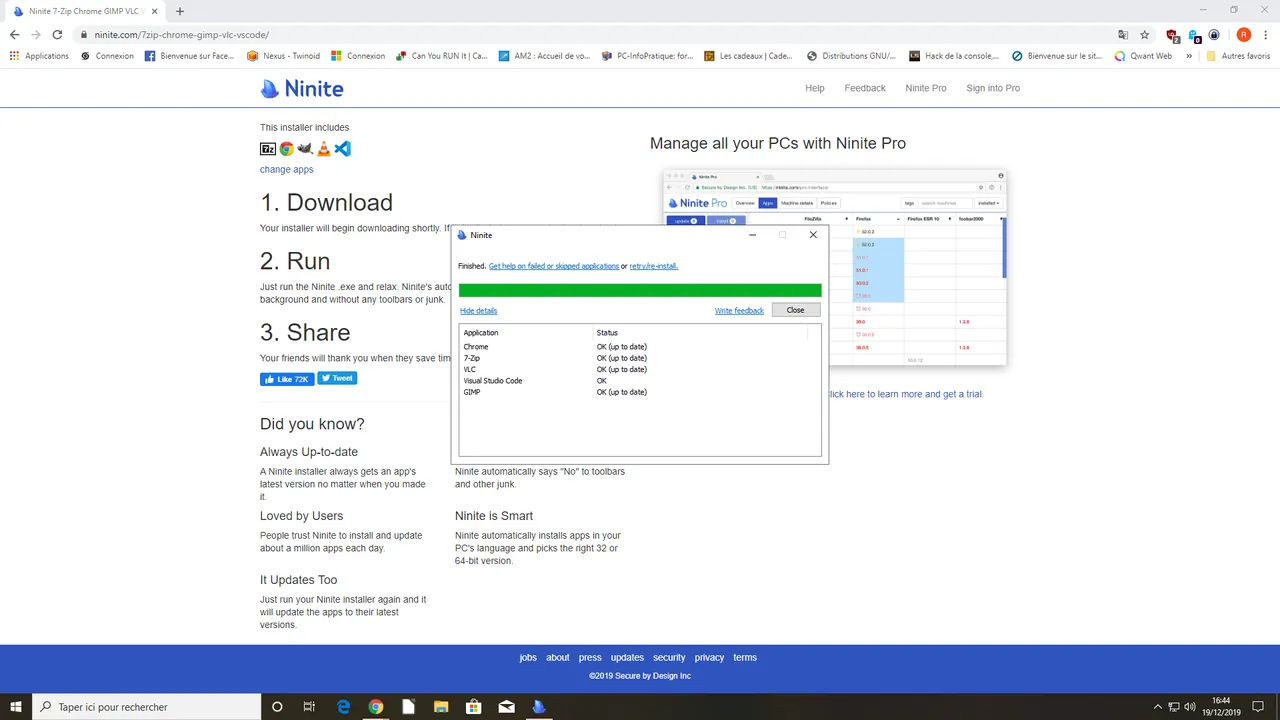Click the Cortana circle icon in taskbar
Viewport: 1280px width, 720px height.
[x=277, y=707]
